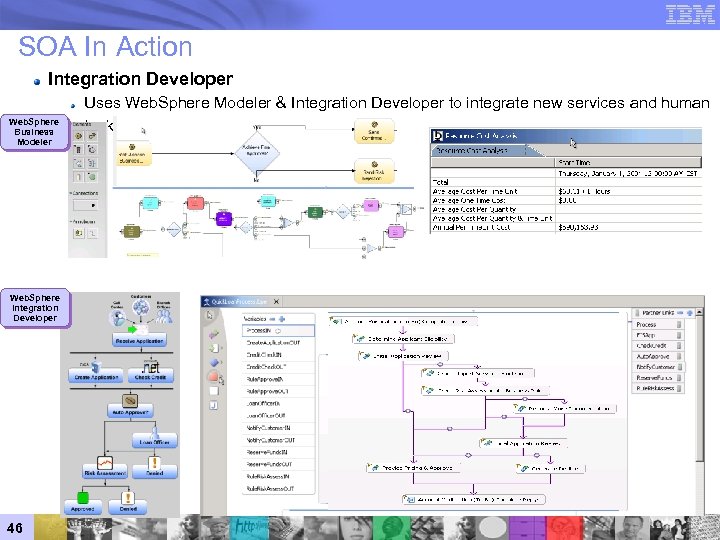
Task: Click the Receive Application node
Action: (x=139, y=341)
